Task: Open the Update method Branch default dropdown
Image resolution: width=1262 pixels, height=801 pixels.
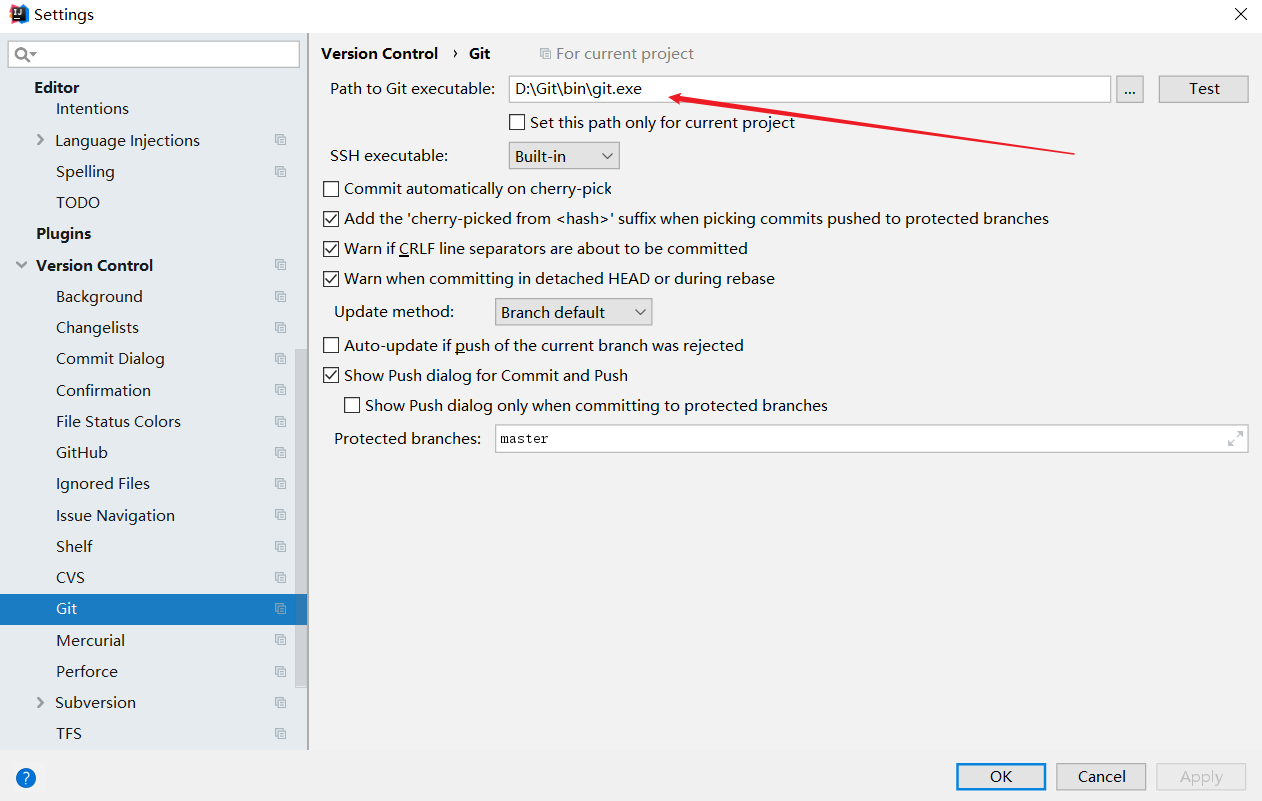Action: tap(574, 312)
